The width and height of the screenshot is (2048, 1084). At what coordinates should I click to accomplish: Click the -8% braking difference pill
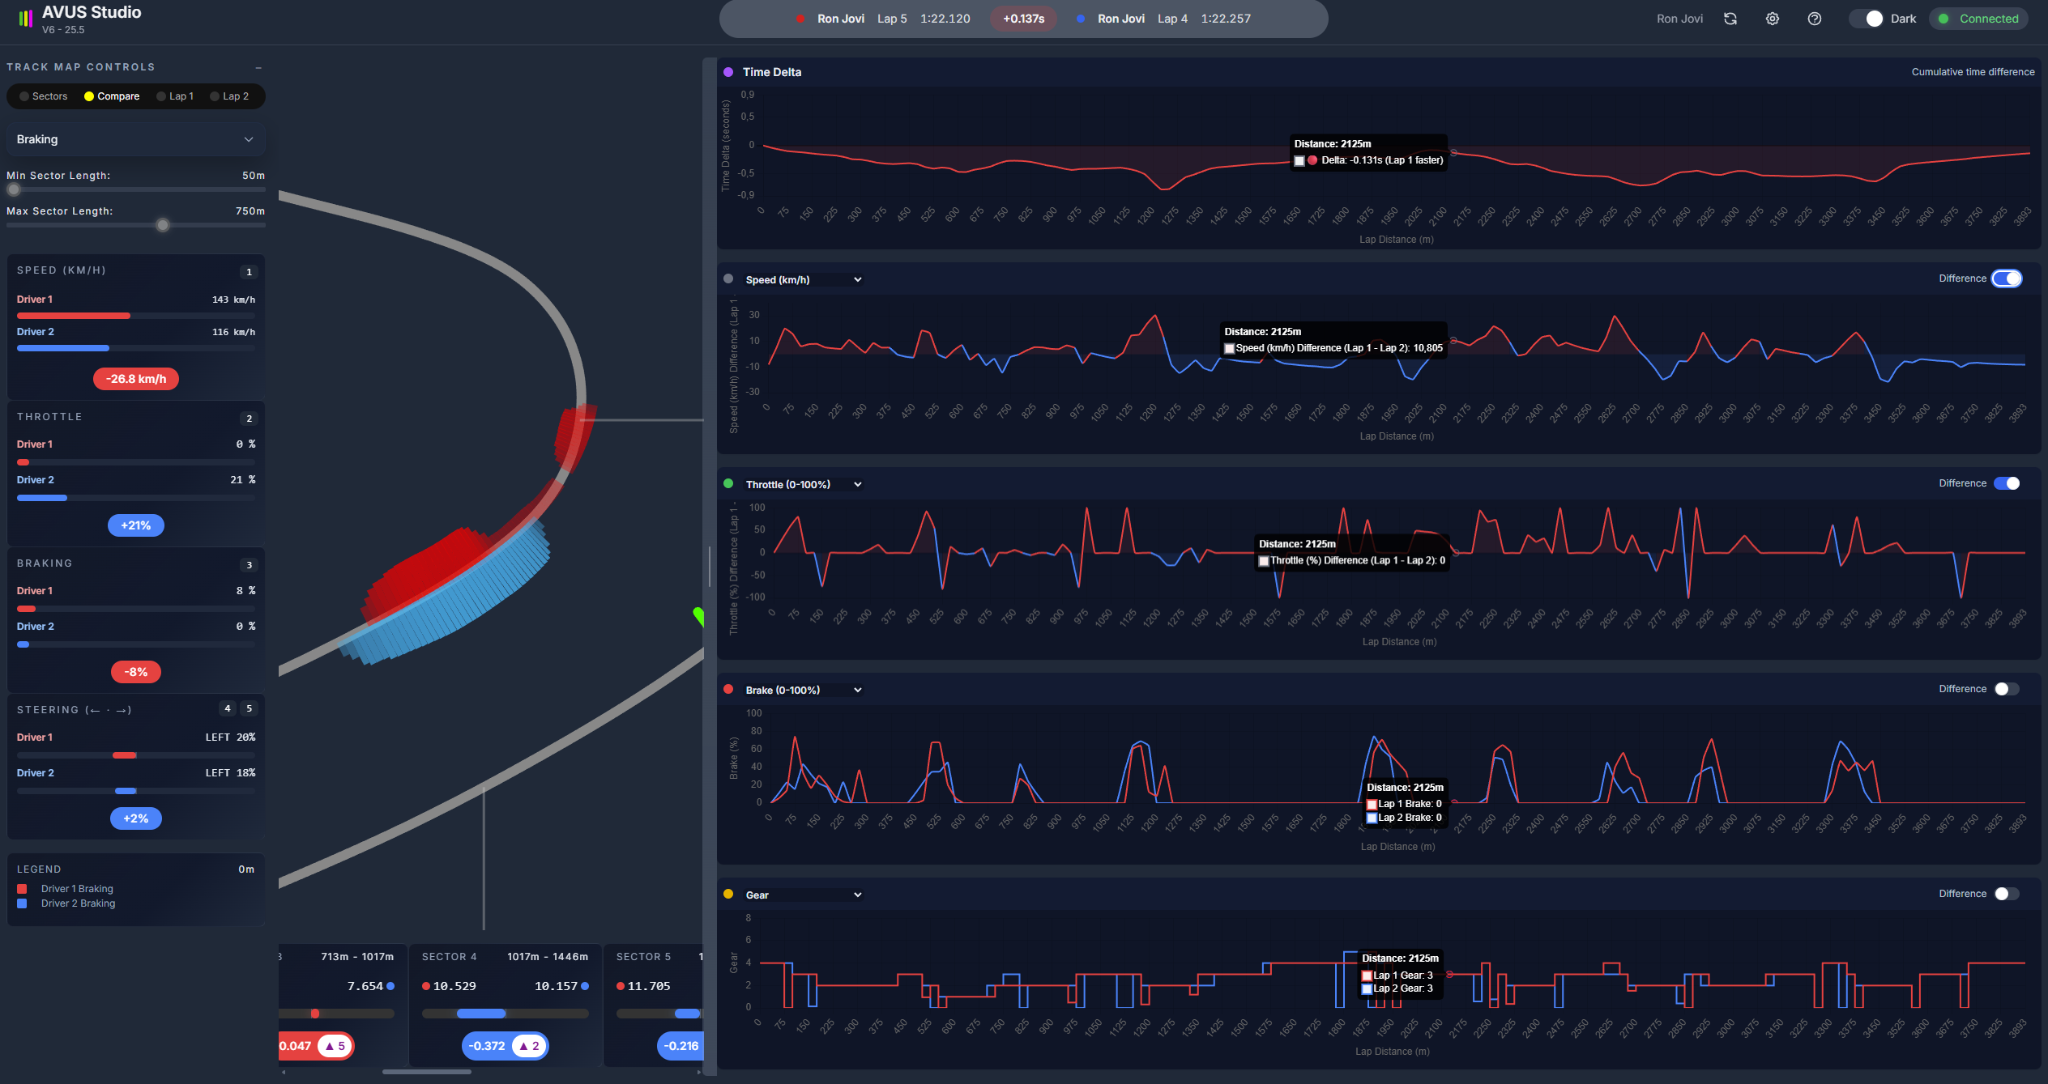[136, 672]
